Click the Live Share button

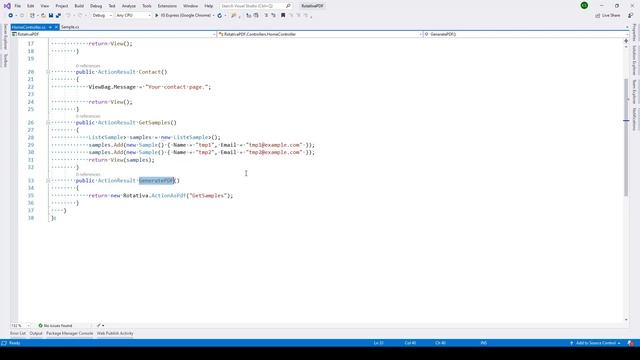(608, 16)
